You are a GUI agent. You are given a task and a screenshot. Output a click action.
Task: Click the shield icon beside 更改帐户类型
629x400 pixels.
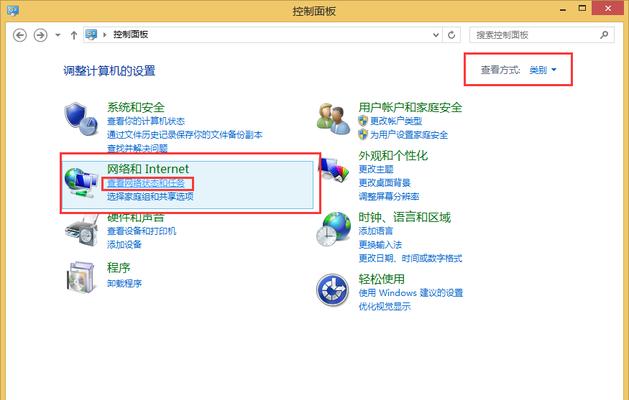tap(363, 121)
